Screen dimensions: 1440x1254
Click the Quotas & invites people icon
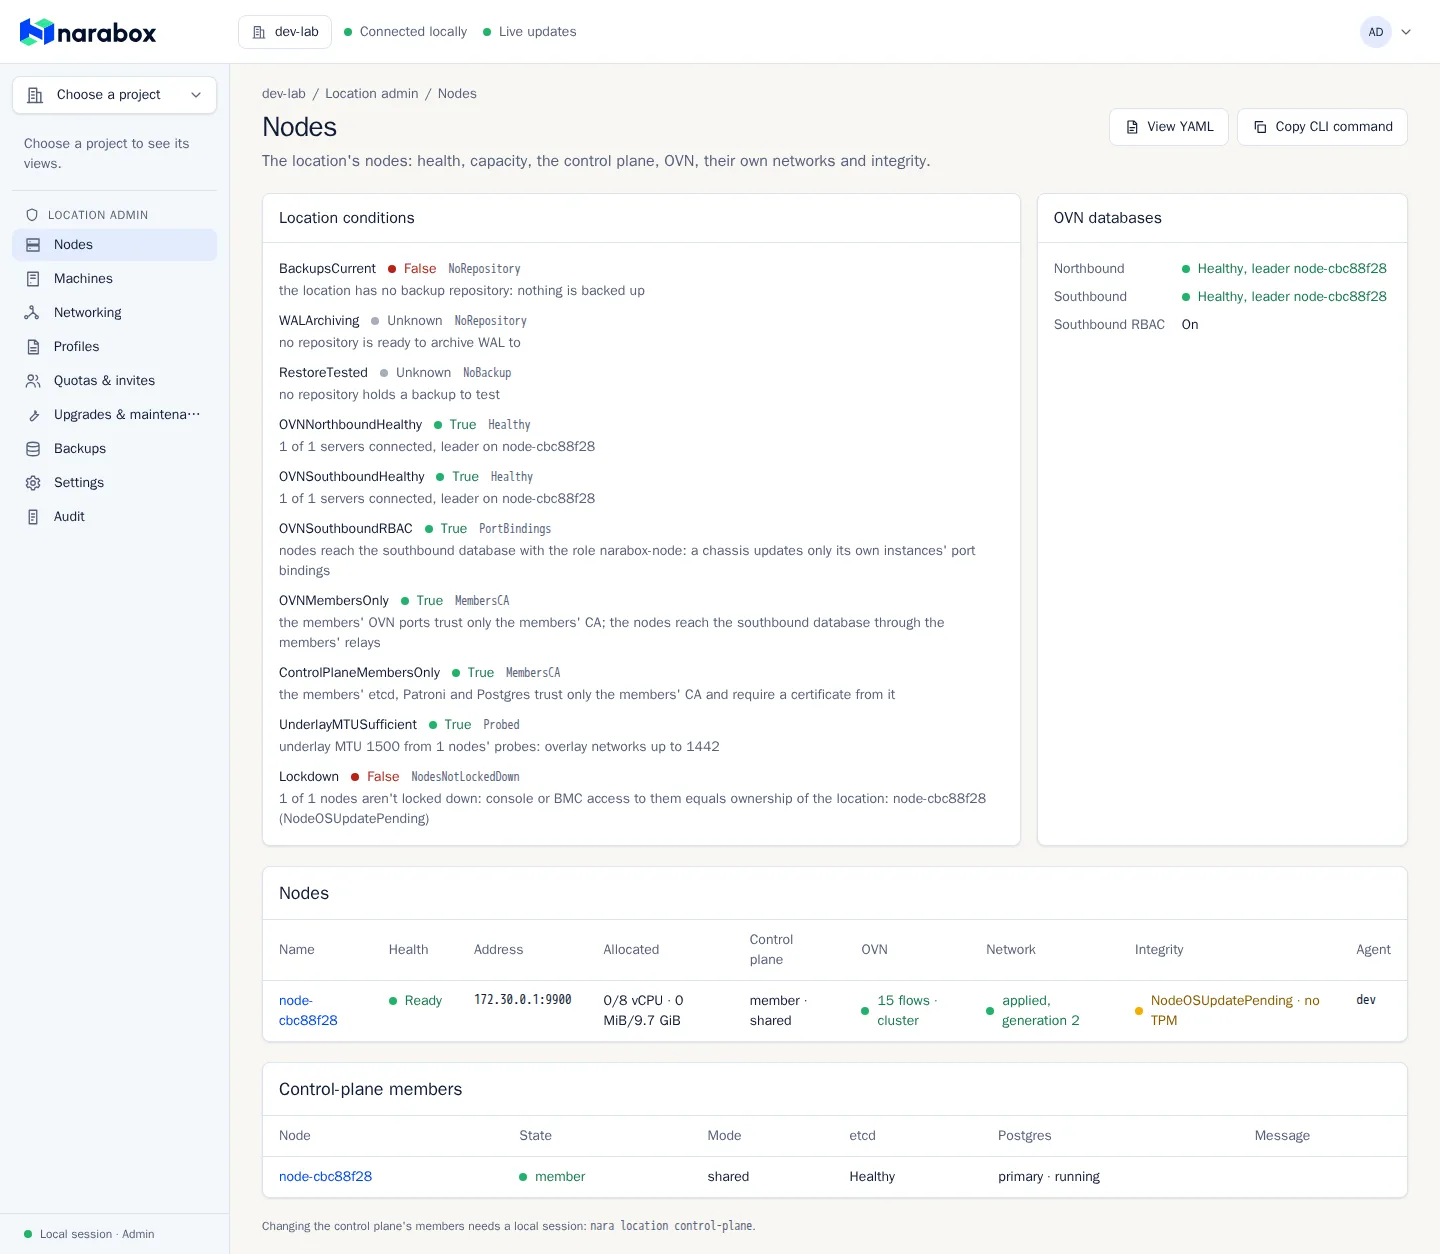(33, 381)
